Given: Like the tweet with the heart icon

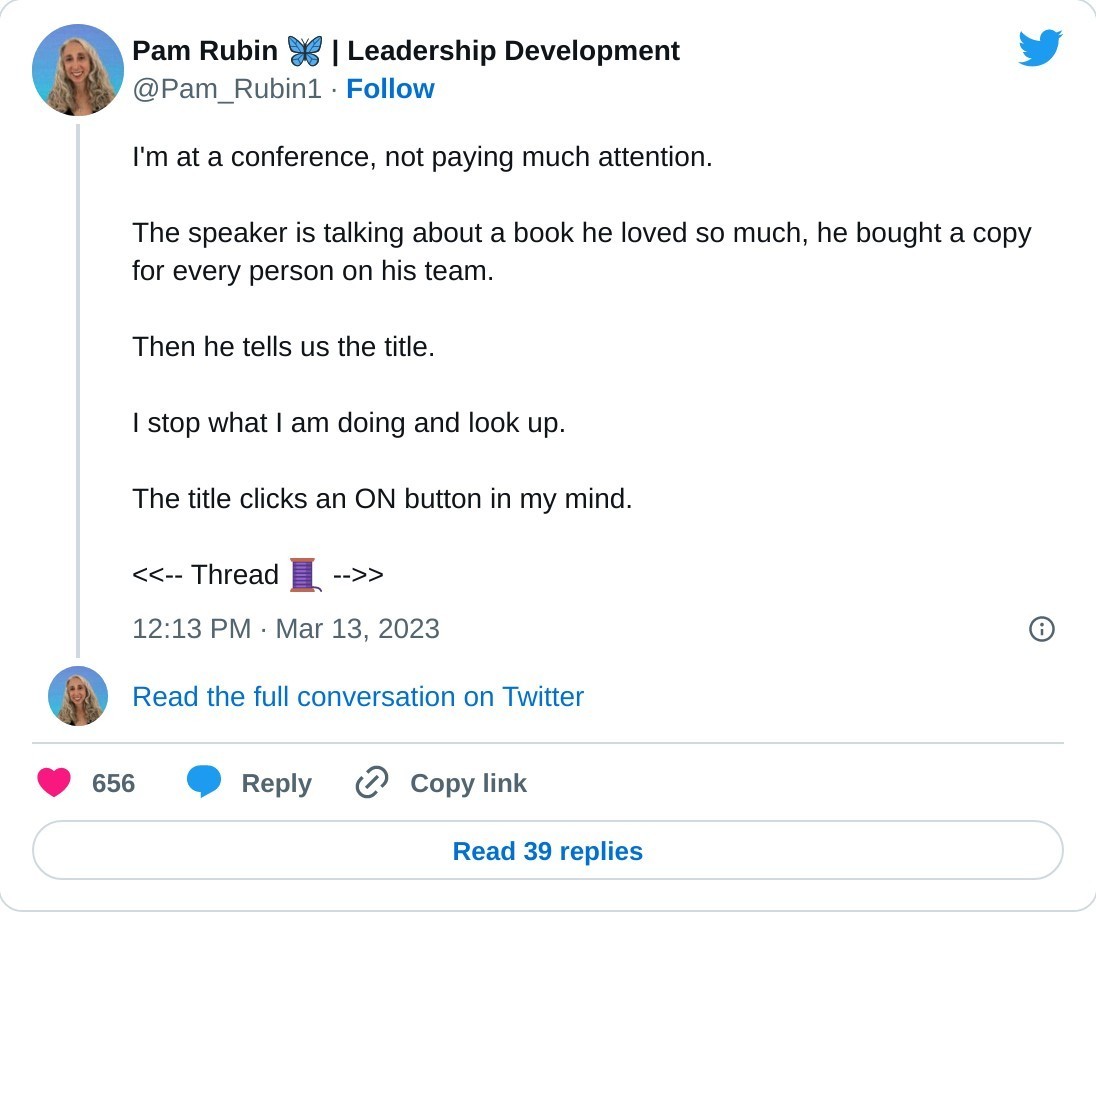Looking at the screenshot, I should (x=54, y=783).
